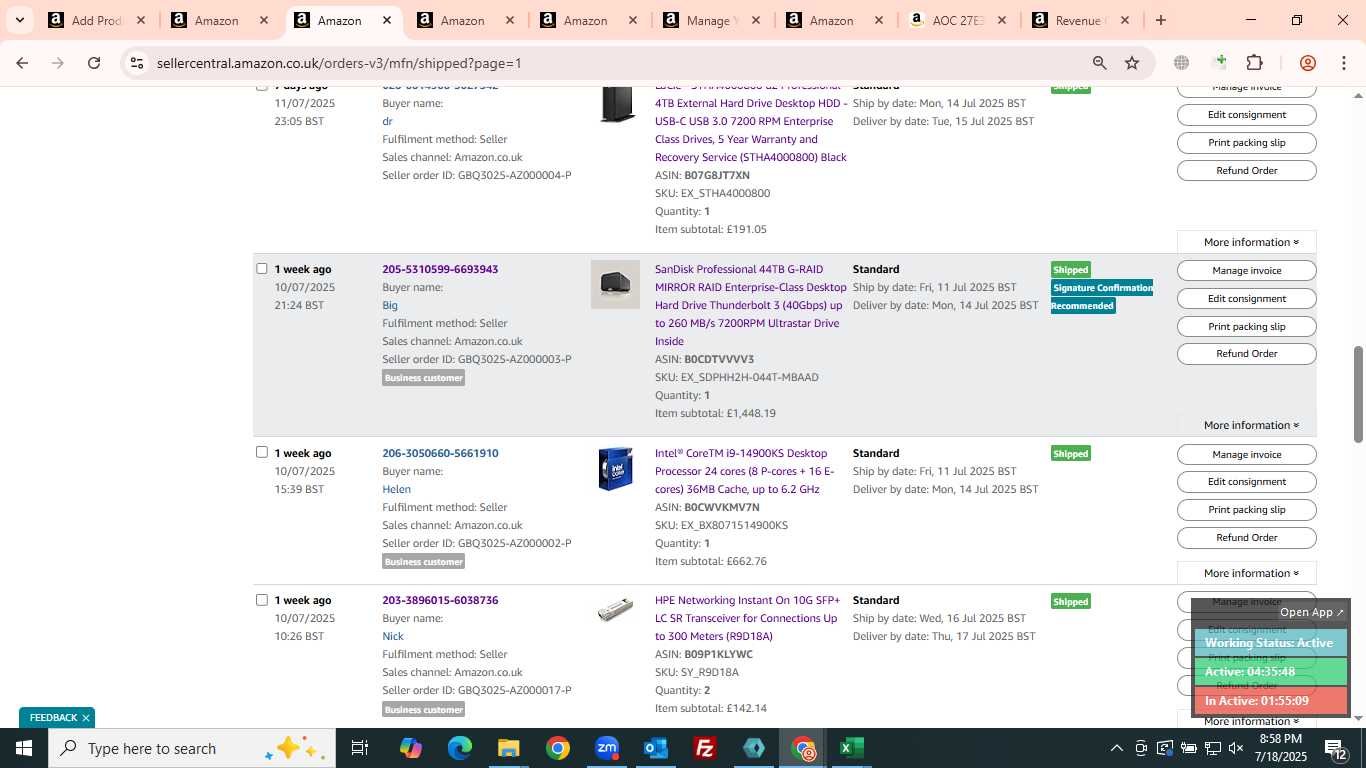Reload the Seller Central page

(x=94, y=62)
